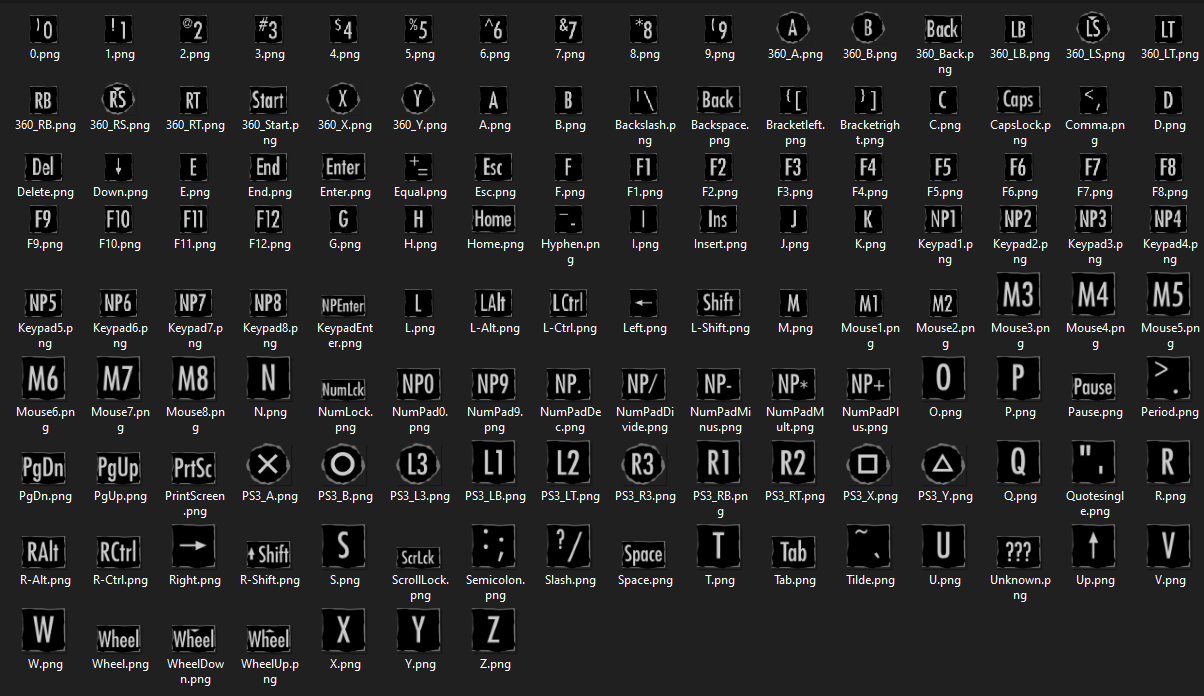Image resolution: width=1204 pixels, height=696 pixels.
Task: Click the PS3_B.png circle icon
Action: [343, 463]
